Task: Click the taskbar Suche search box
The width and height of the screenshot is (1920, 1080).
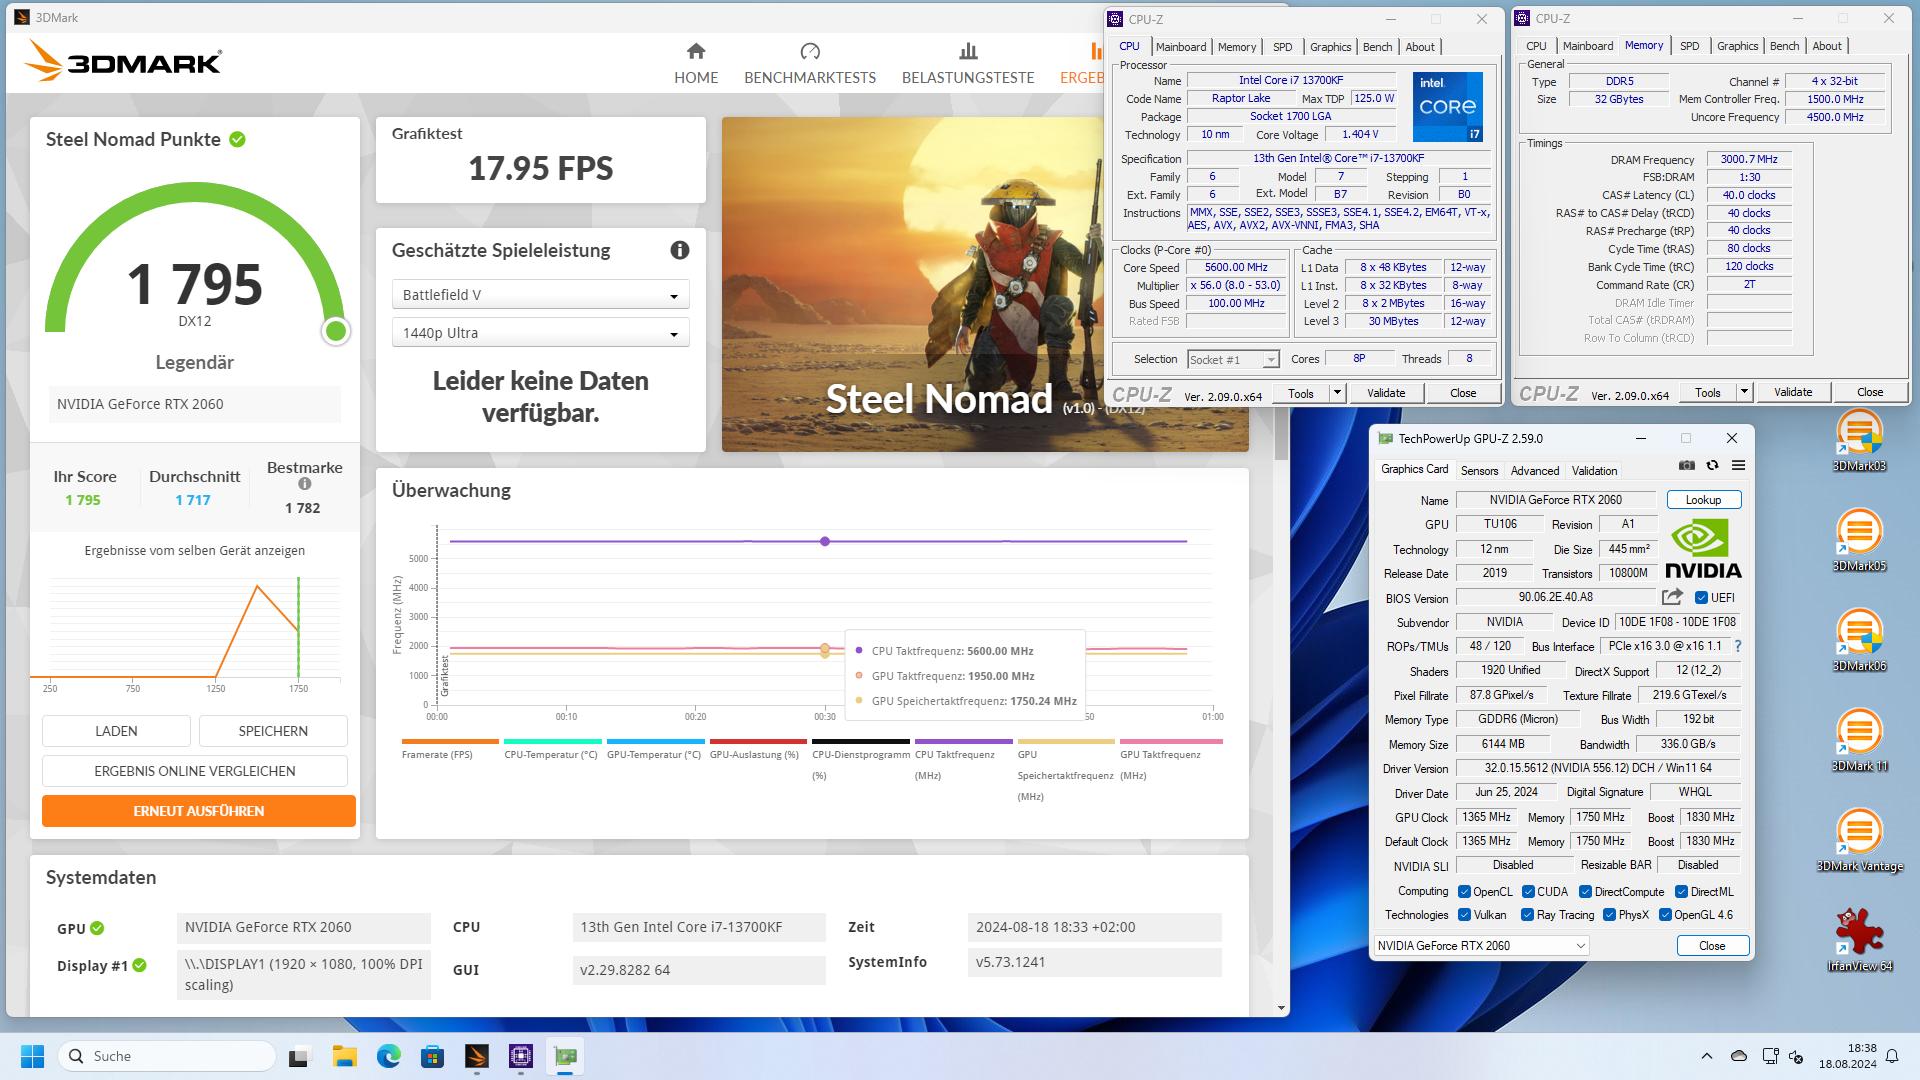Action: pos(167,1056)
